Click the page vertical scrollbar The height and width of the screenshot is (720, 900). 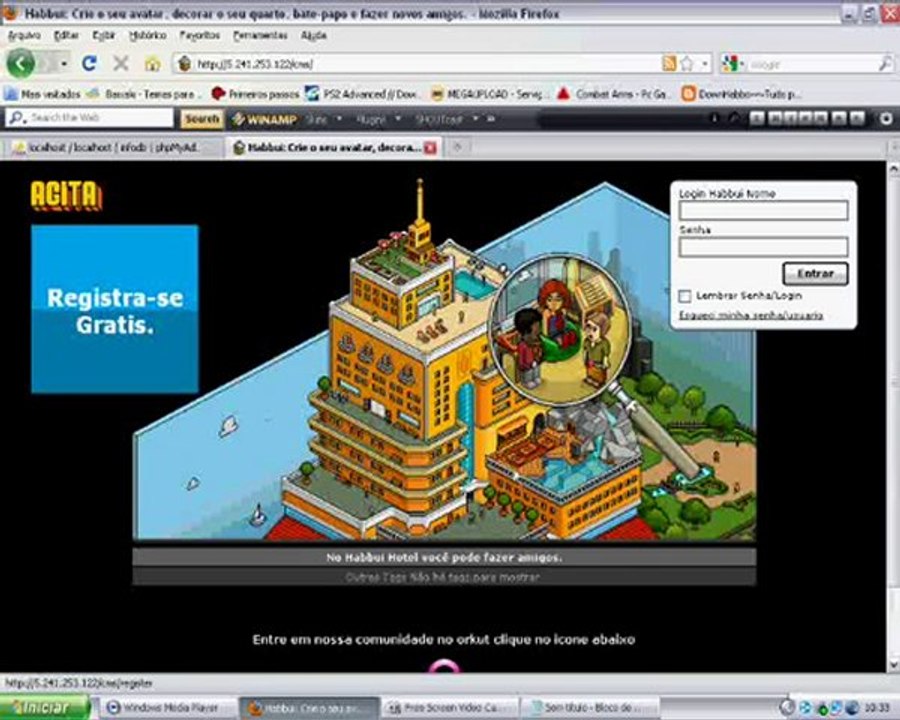point(894,416)
